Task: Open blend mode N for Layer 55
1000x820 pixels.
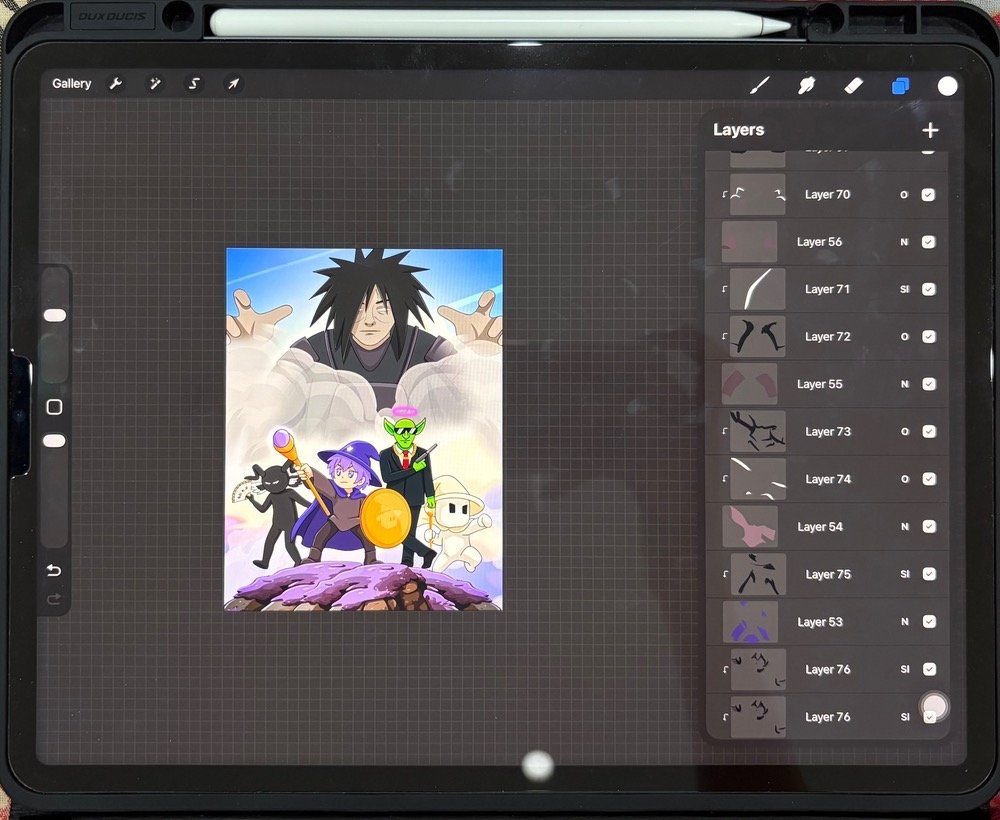Action: (x=904, y=384)
